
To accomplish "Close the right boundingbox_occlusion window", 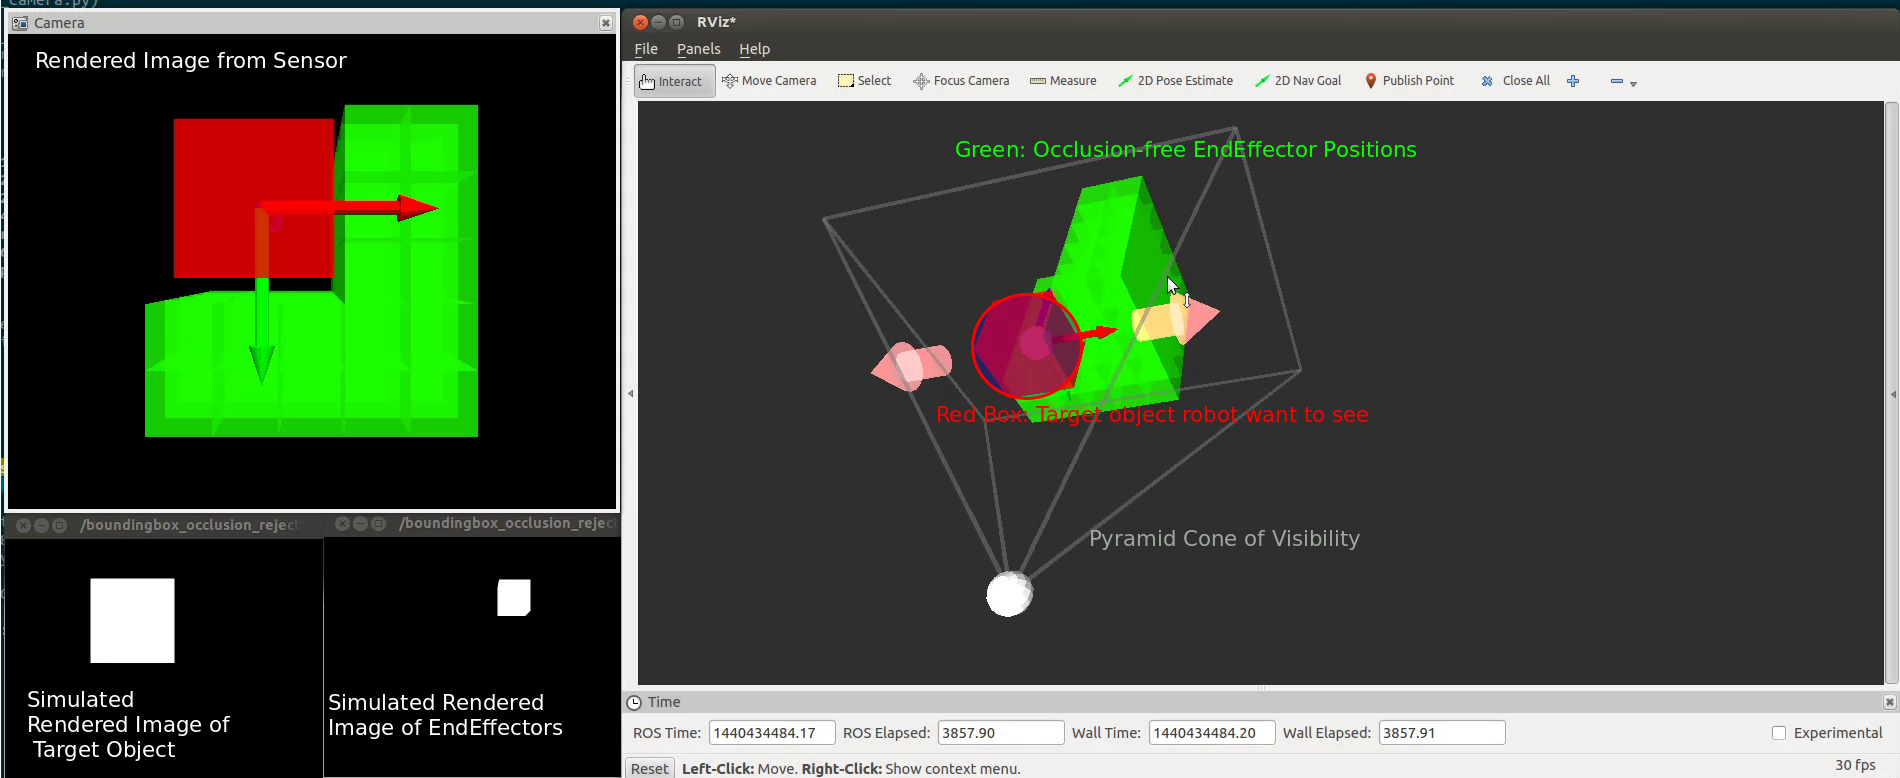I will coord(342,523).
